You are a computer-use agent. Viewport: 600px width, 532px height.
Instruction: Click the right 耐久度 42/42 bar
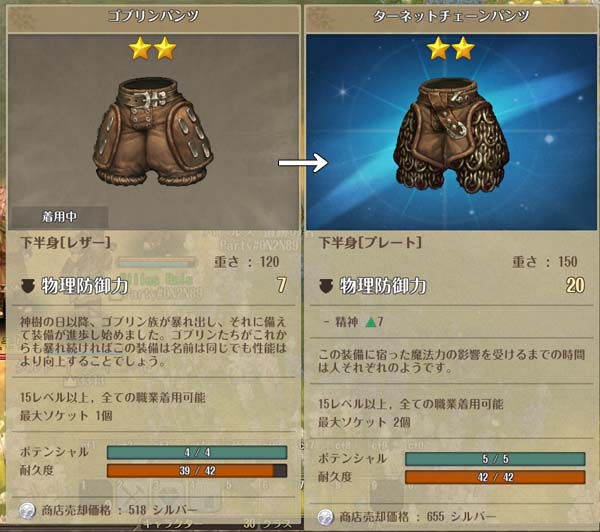495,477
